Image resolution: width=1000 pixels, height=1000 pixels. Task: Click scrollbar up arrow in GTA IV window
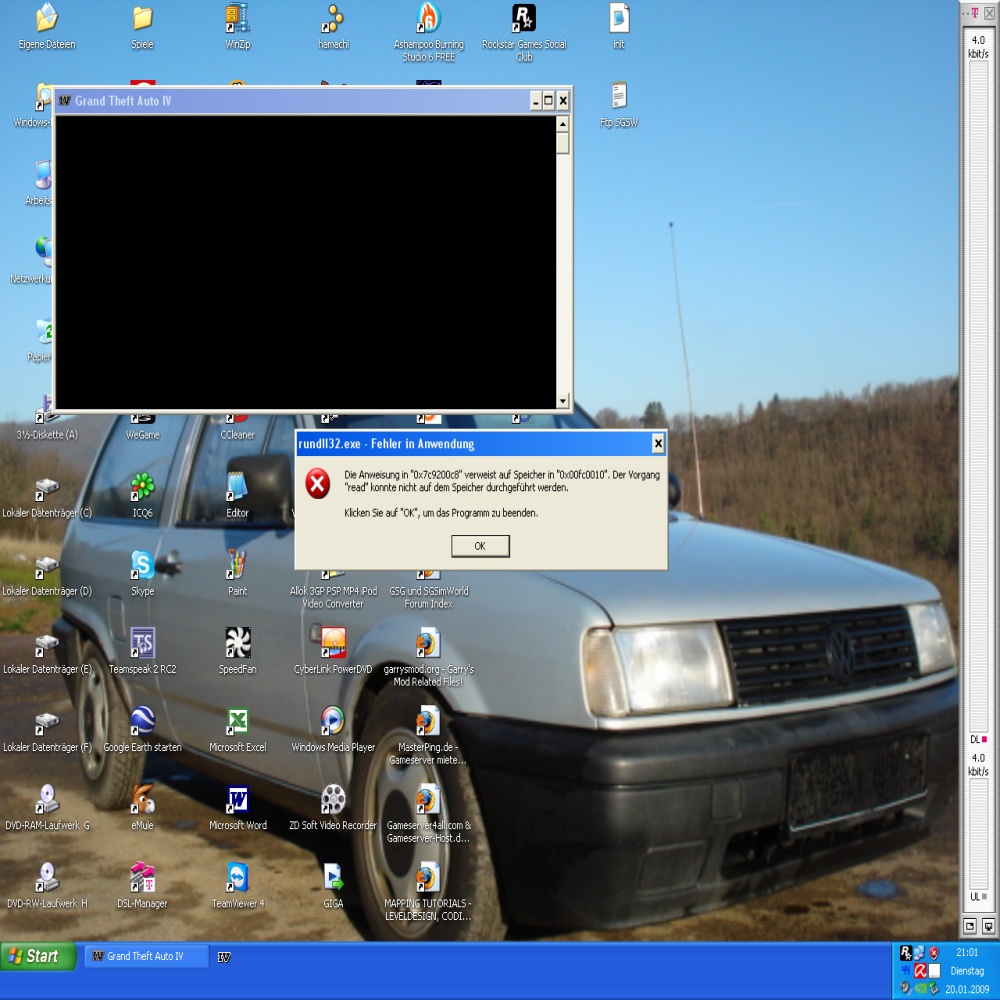(563, 125)
